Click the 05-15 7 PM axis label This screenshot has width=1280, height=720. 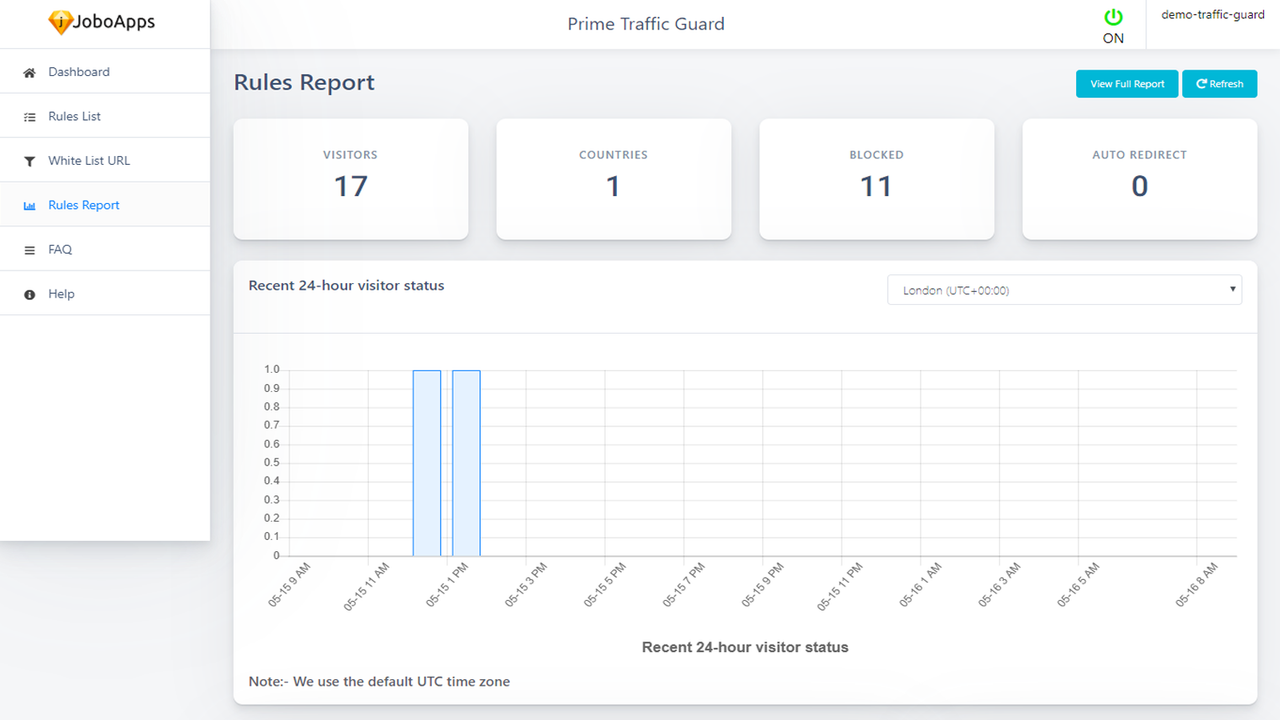point(683,585)
